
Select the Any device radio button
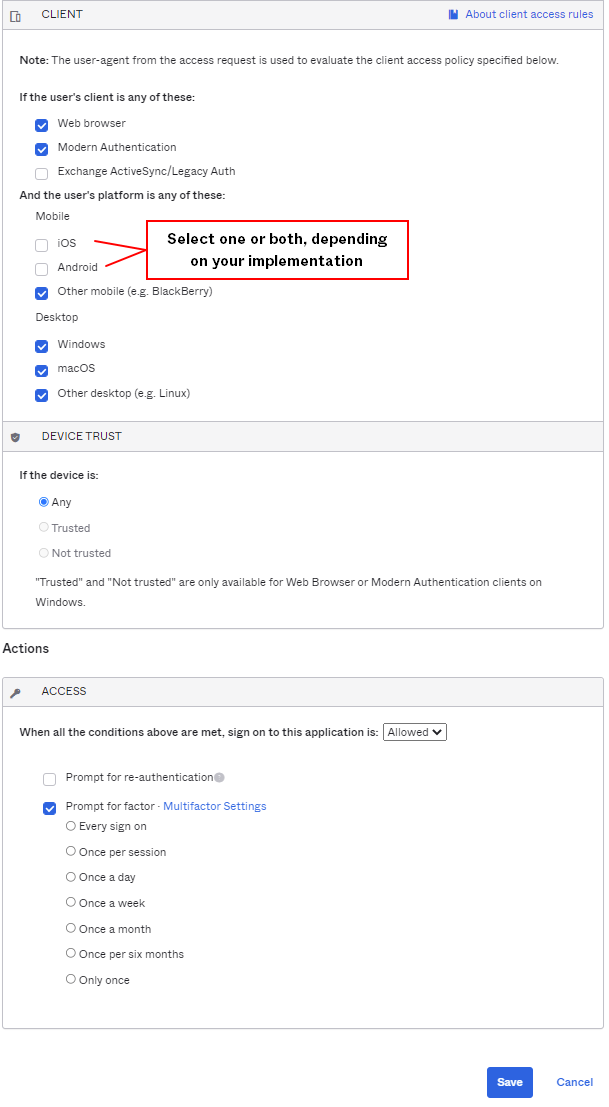click(44, 502)
